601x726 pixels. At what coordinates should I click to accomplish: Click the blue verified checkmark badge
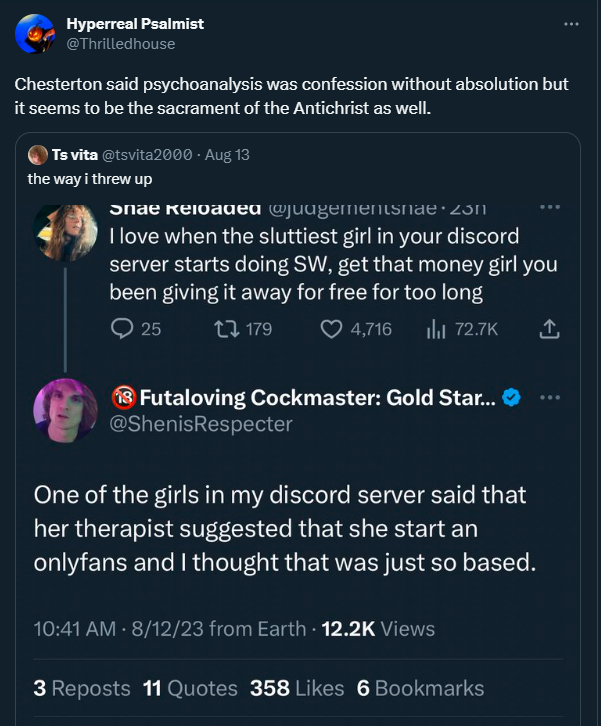(x=512, y=398)
